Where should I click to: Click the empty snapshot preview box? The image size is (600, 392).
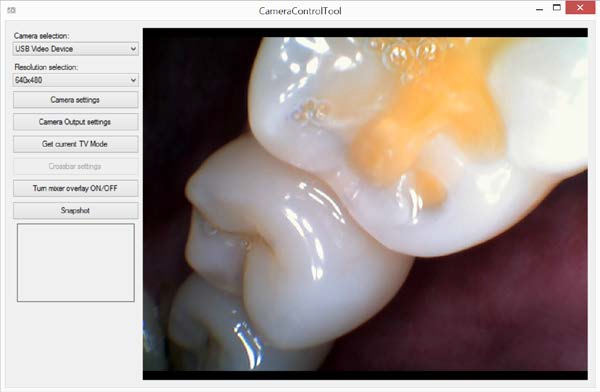[76, 263]
